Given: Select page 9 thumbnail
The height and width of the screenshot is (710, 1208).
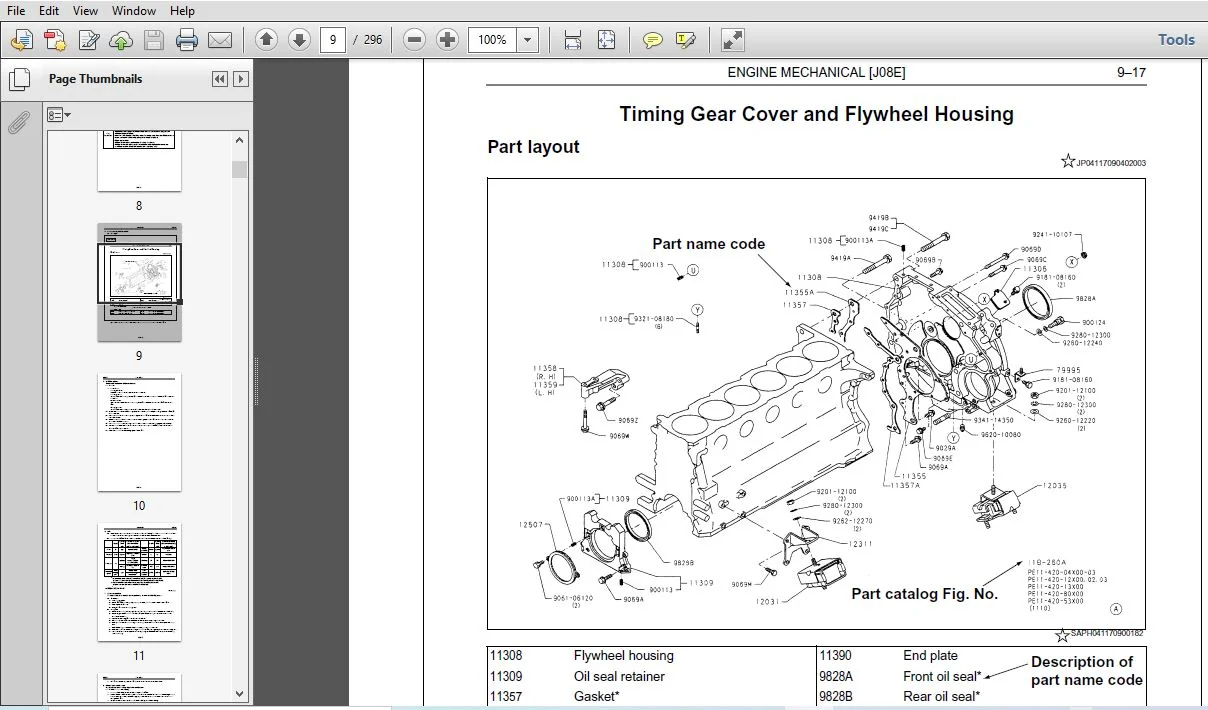Looking at the screenshot, I should coord(139,282).
